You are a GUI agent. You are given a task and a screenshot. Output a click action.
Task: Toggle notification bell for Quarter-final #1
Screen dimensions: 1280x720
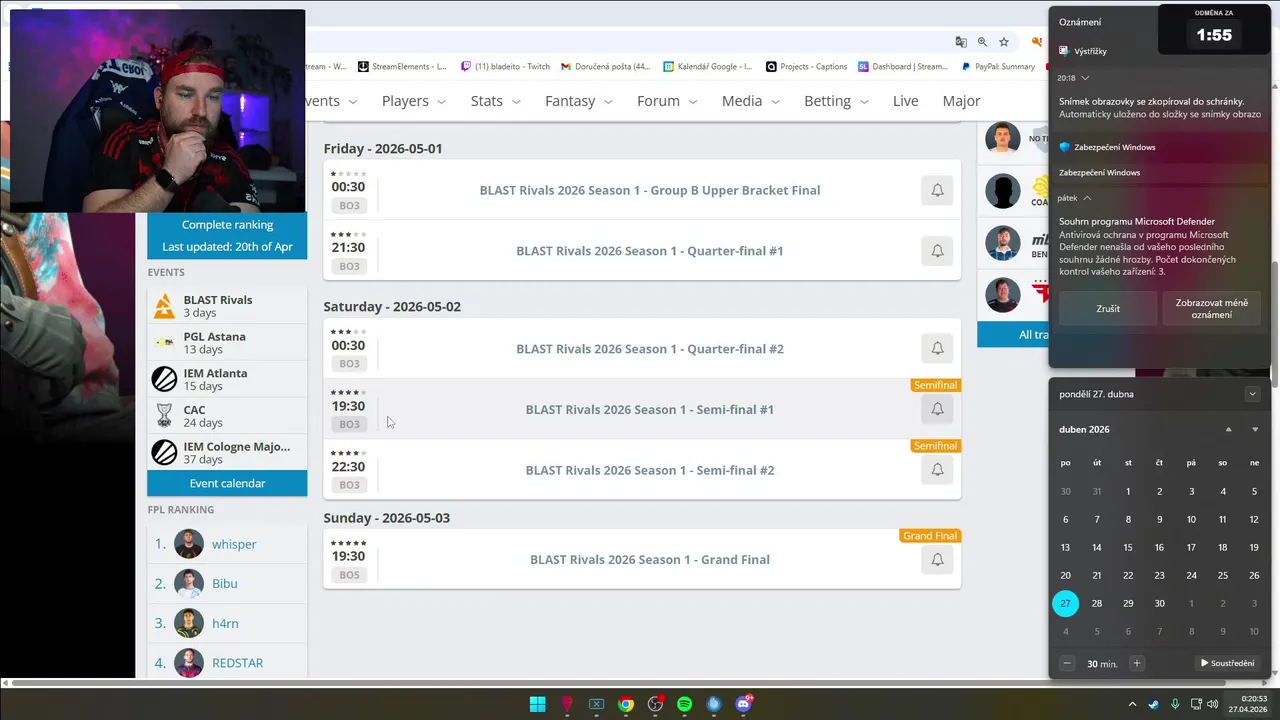[937, 251]
